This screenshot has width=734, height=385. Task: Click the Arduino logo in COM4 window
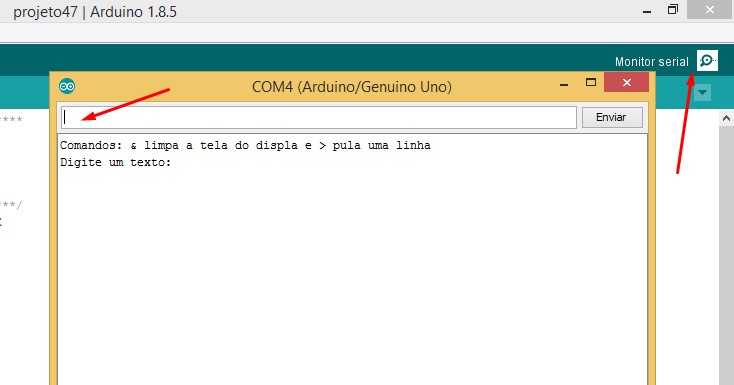67,86
